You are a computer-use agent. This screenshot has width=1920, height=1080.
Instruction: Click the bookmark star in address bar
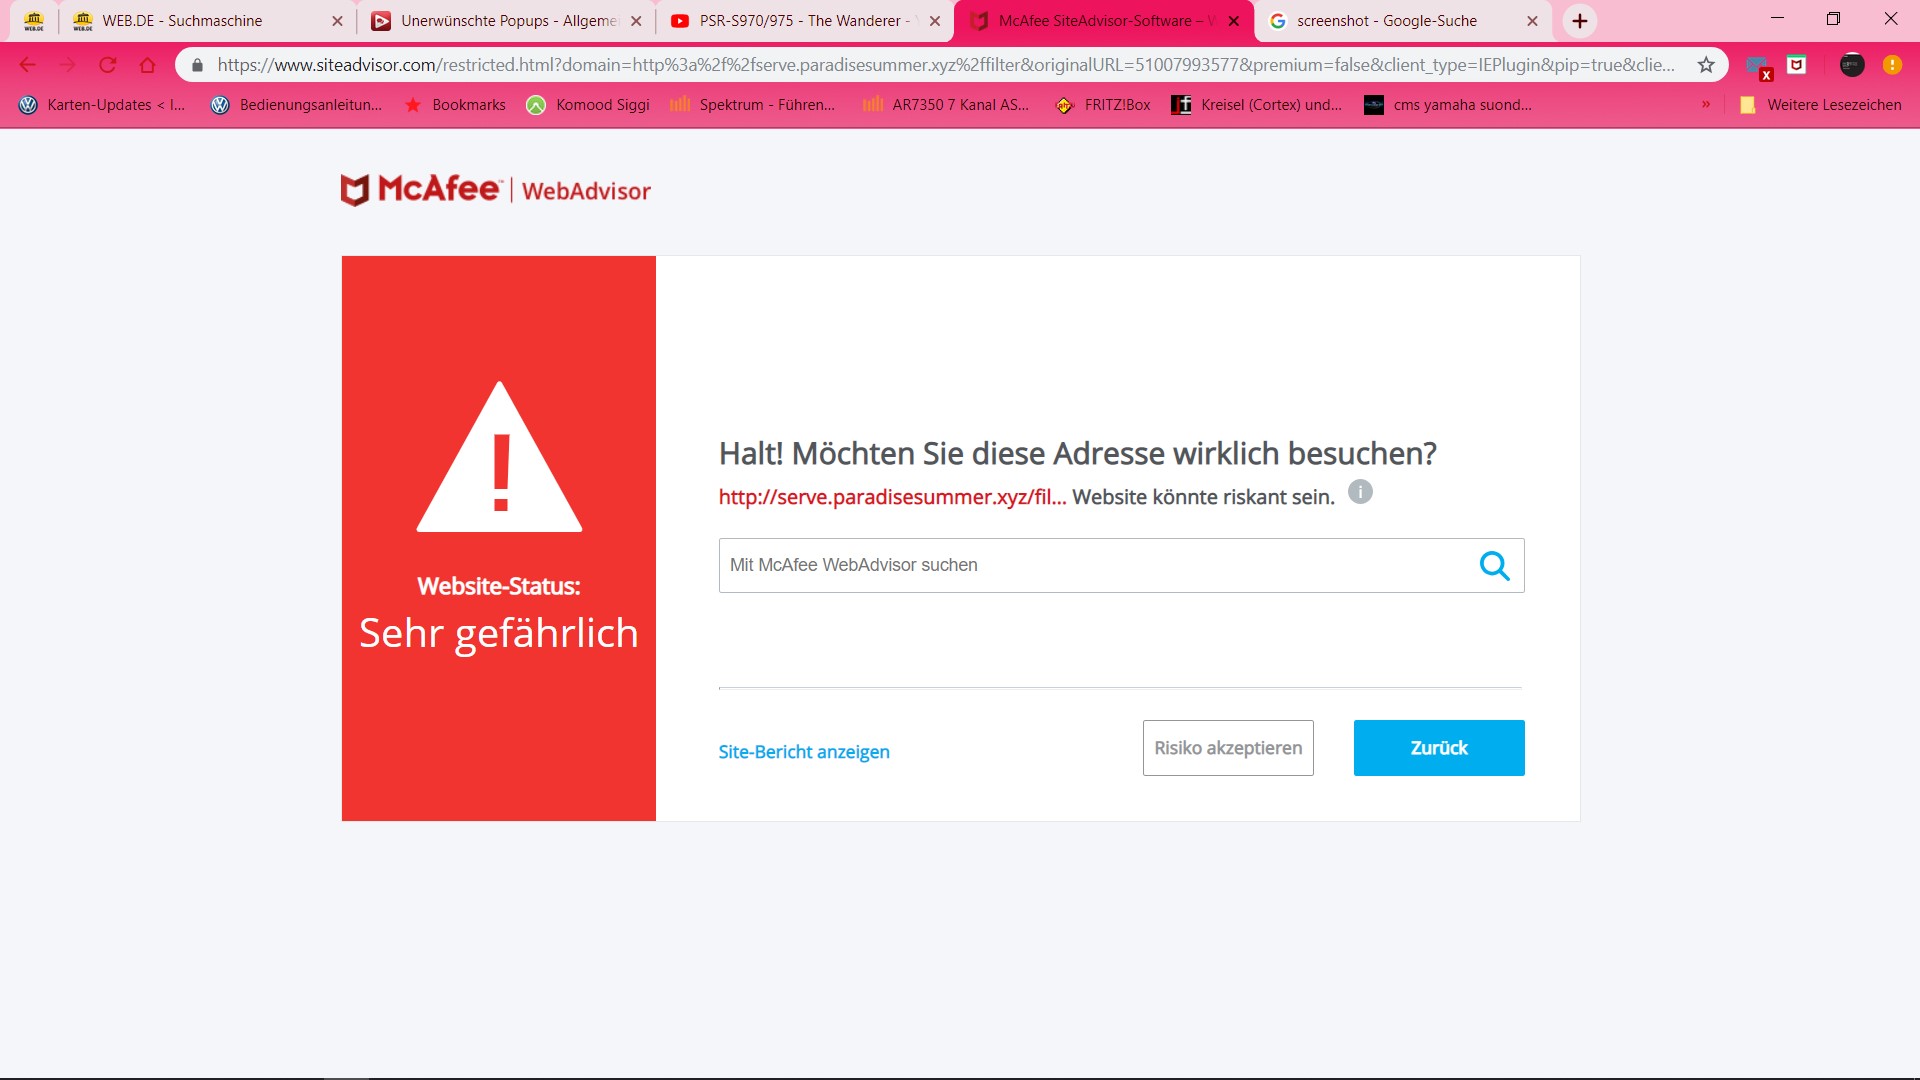1706,65
